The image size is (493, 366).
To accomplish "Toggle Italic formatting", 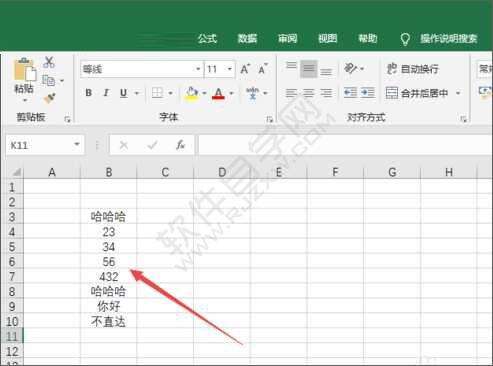I will pos(106,93).
